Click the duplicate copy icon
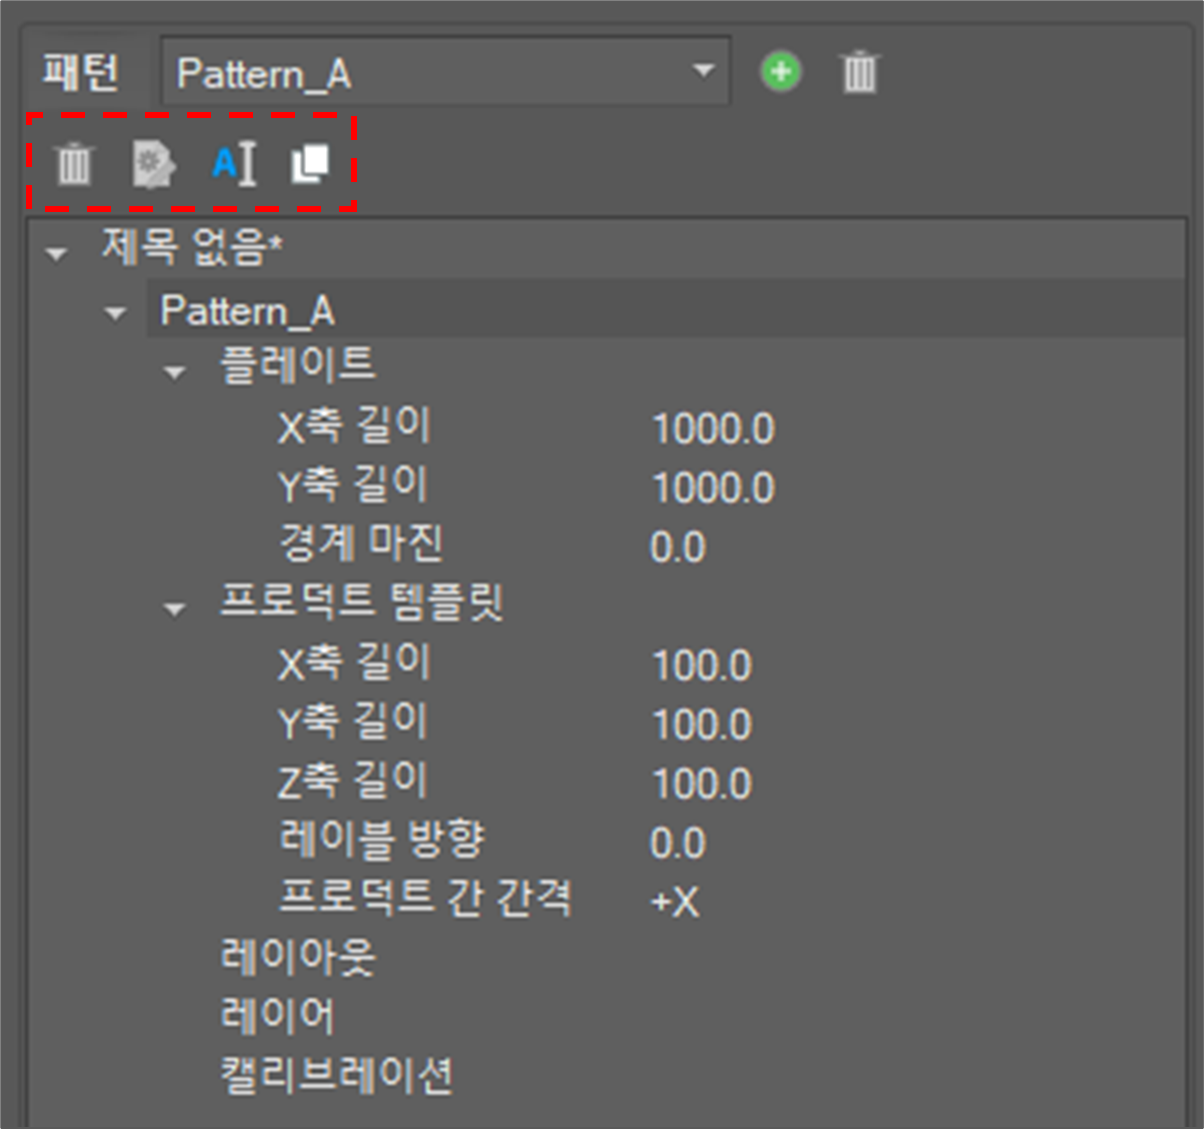The width and height of the screenshot is (1204, 1129). [x=310, y=163]
